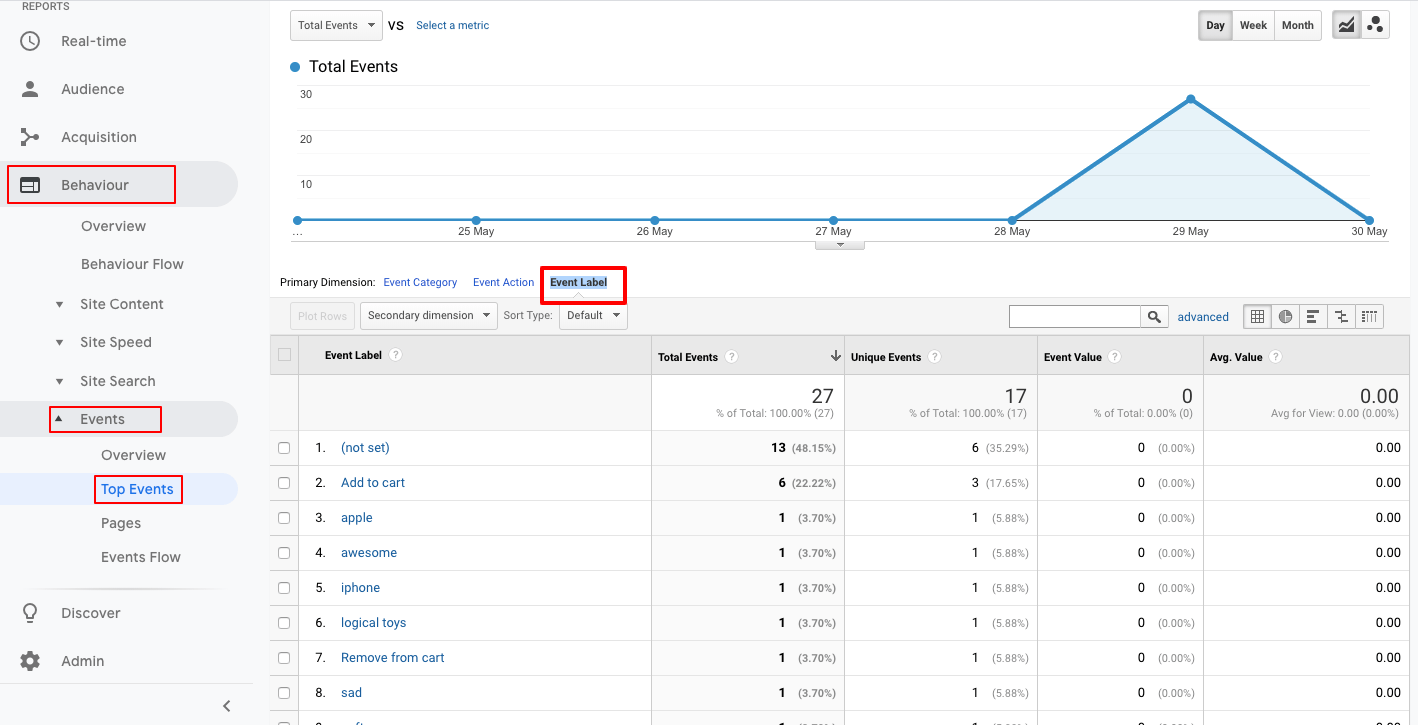Switch to the motion chart view

tap(1375, 24)
